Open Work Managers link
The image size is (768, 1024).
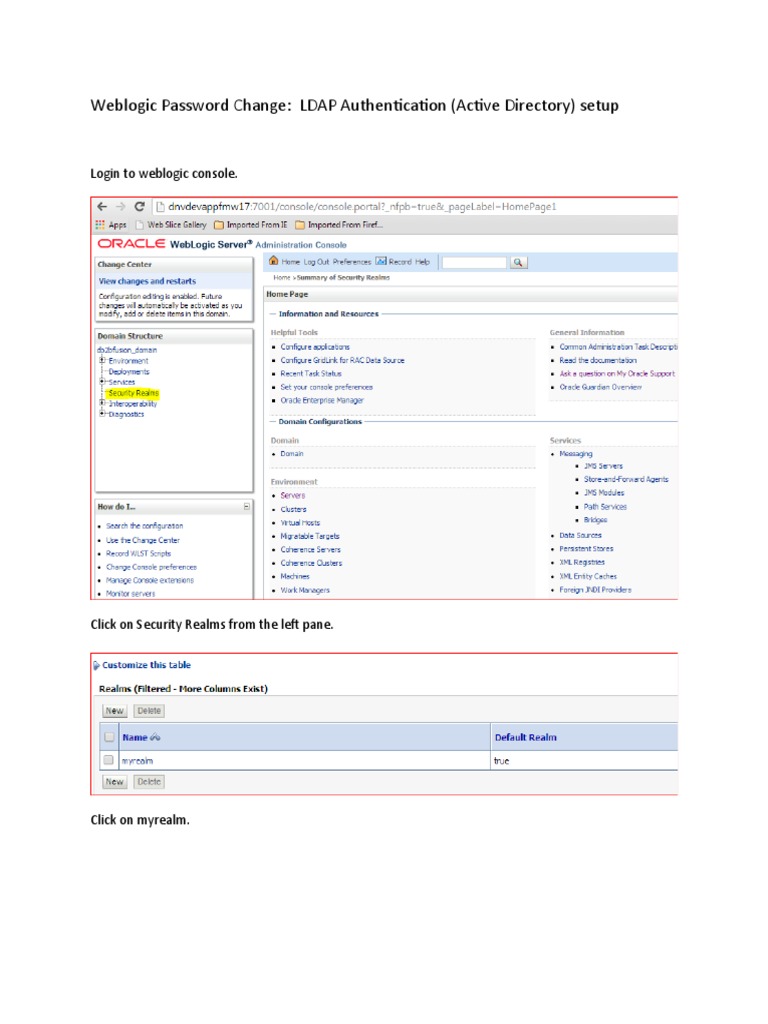click(x=305, y=590)
